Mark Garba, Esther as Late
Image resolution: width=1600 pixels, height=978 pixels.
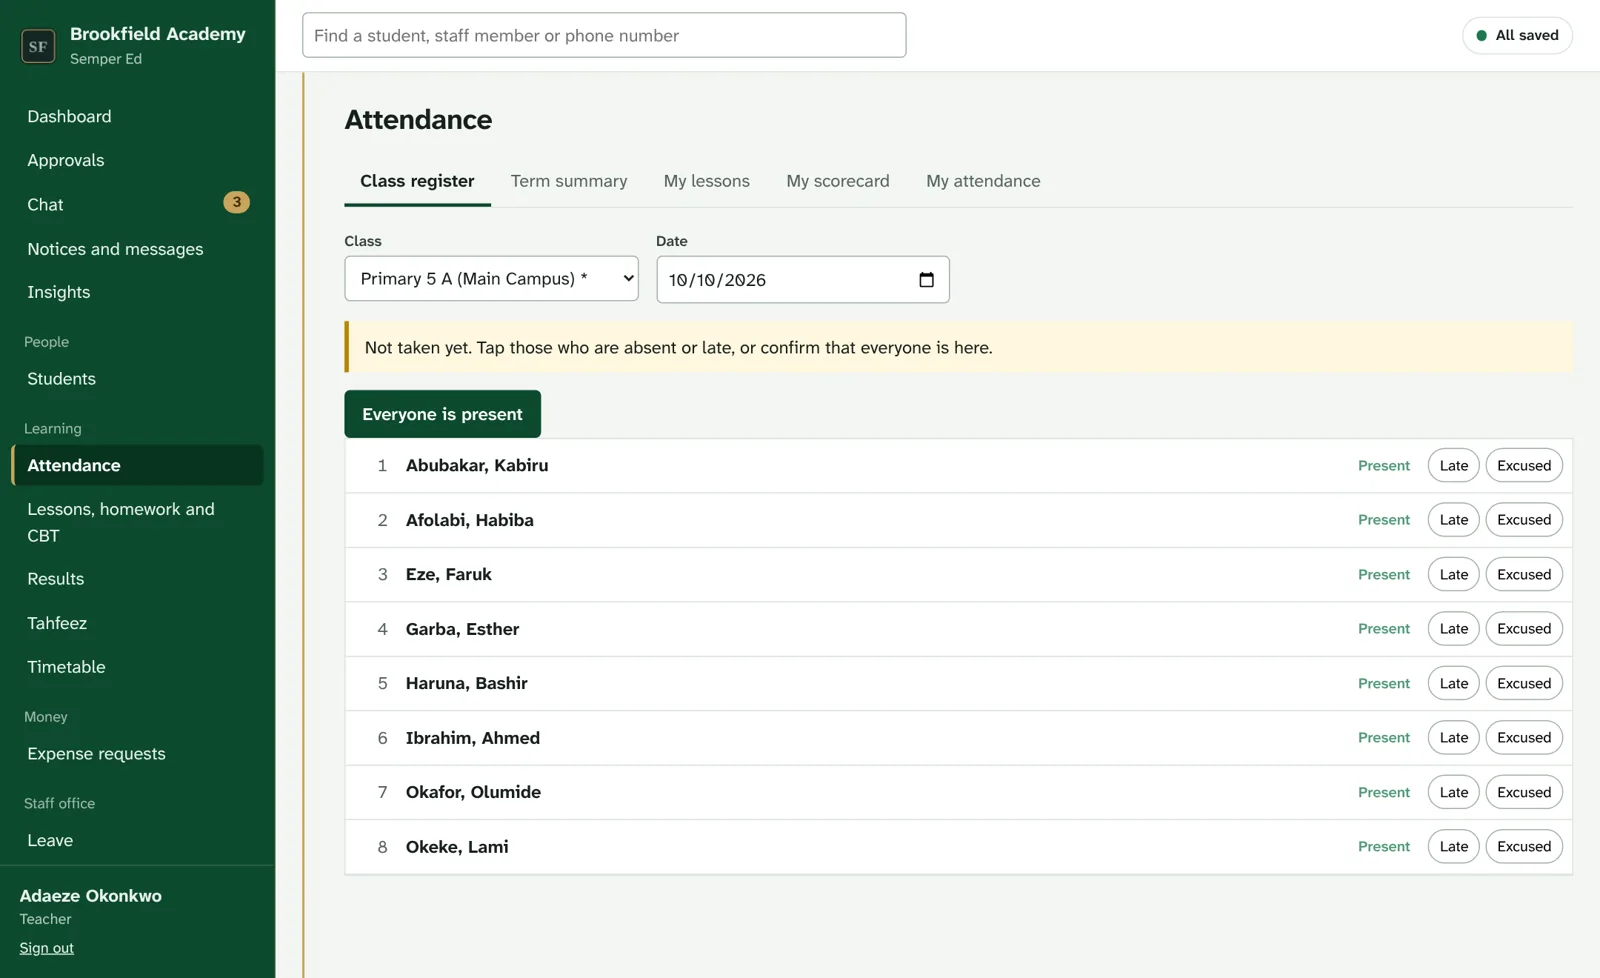coord(1453,629)
